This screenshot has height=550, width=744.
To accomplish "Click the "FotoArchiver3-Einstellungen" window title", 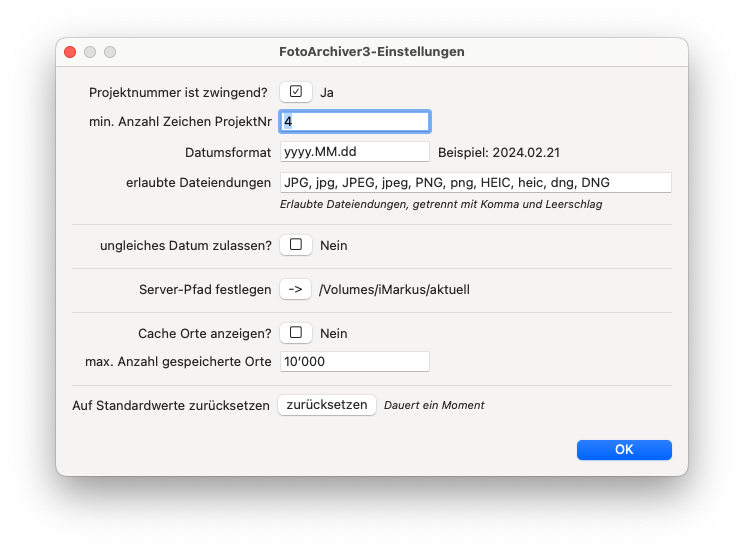I will click(x=372, y=51).
